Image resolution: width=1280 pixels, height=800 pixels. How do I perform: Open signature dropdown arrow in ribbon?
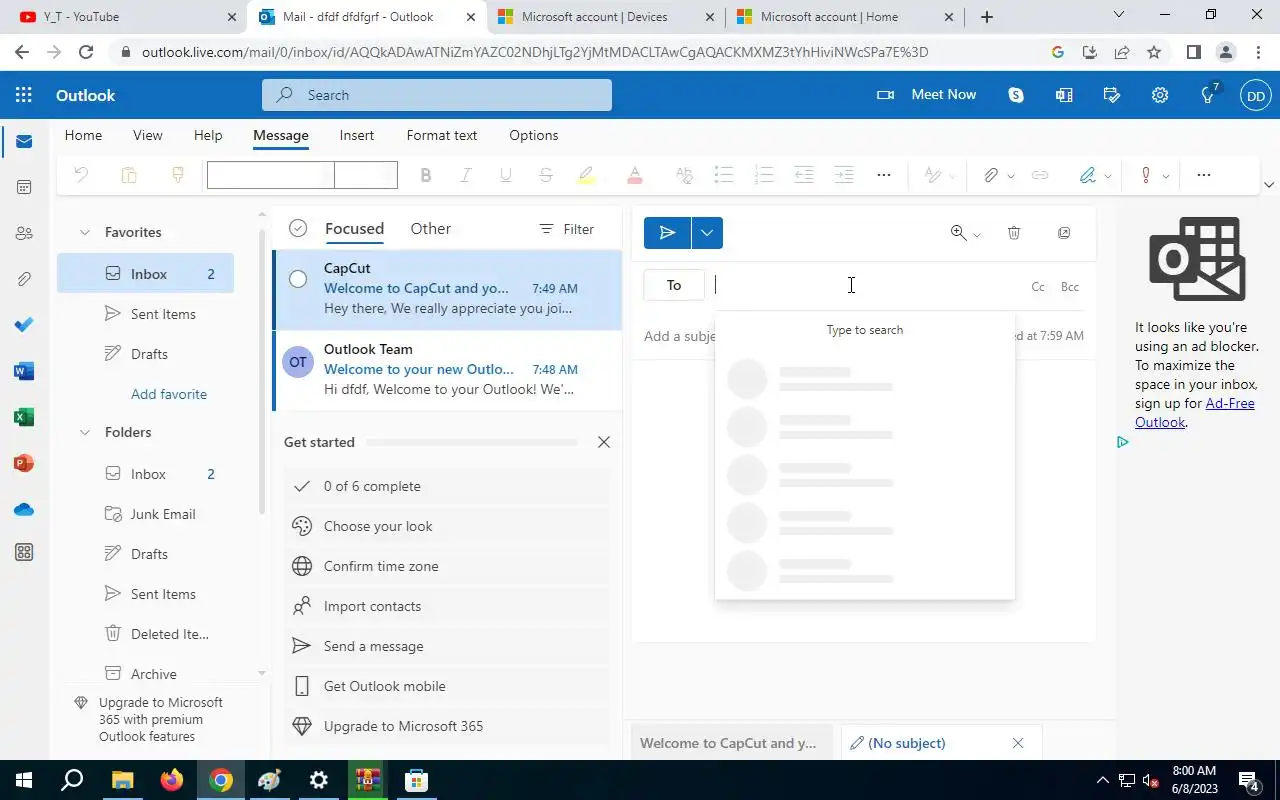1108,176
